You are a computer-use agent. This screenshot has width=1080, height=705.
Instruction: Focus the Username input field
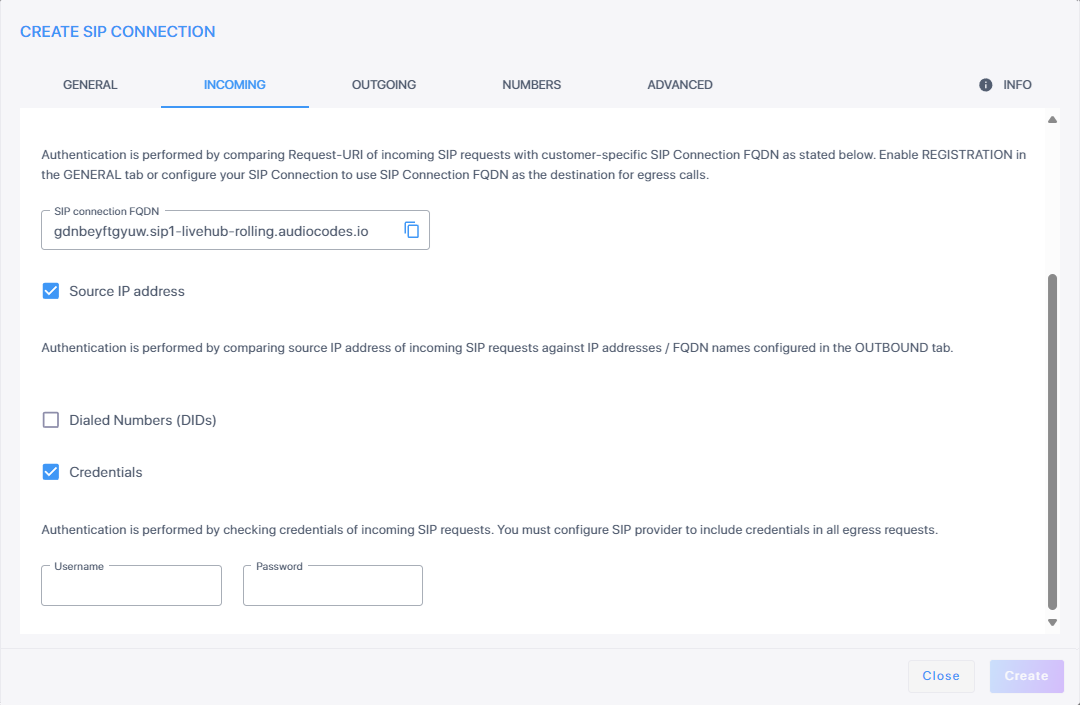132,586
